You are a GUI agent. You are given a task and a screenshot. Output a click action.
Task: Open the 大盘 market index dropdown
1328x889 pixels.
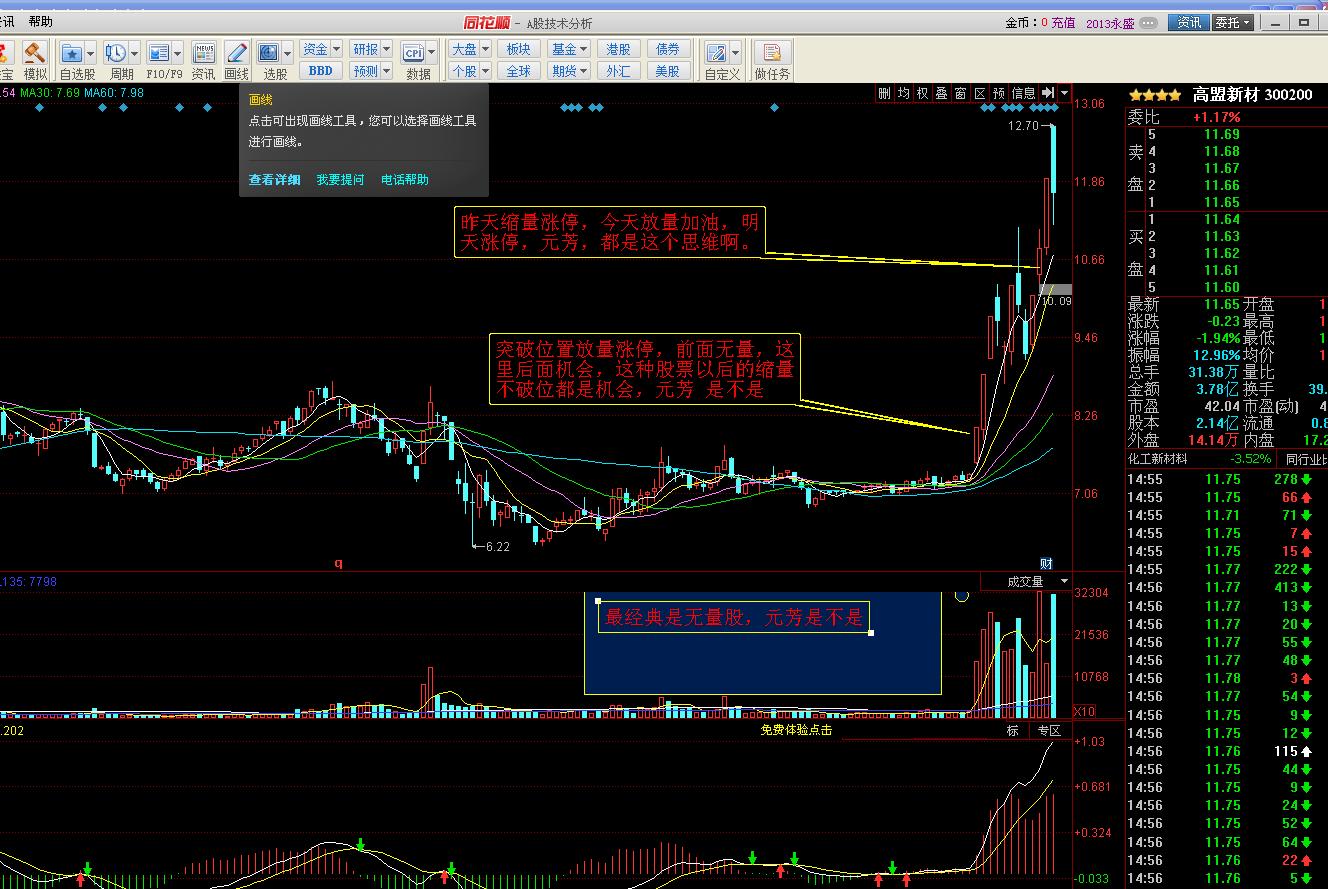(469, 49)
